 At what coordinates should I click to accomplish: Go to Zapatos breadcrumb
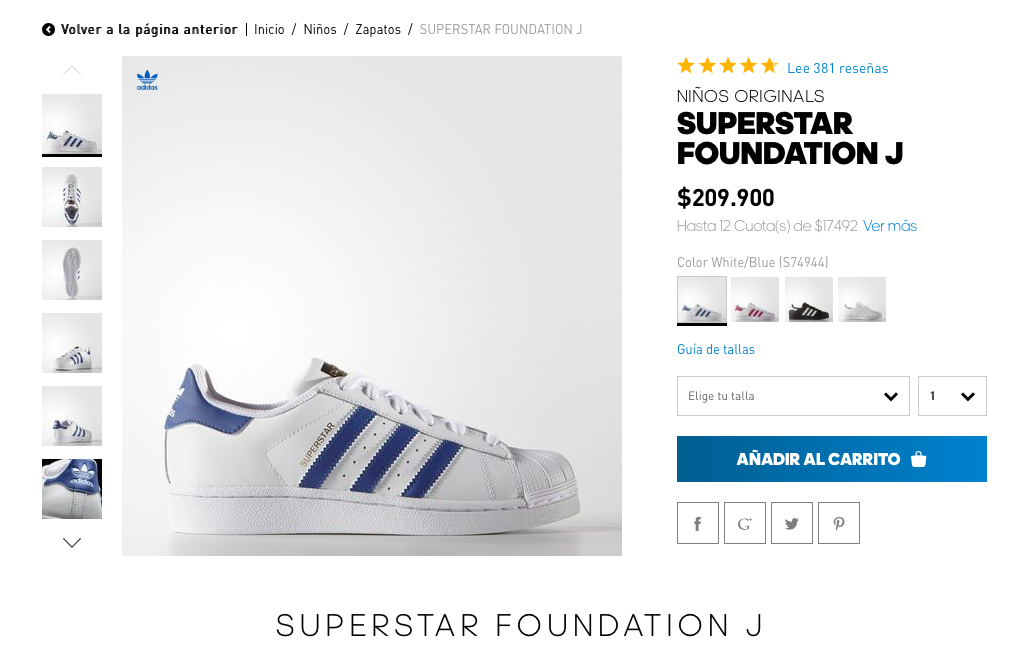378,30
